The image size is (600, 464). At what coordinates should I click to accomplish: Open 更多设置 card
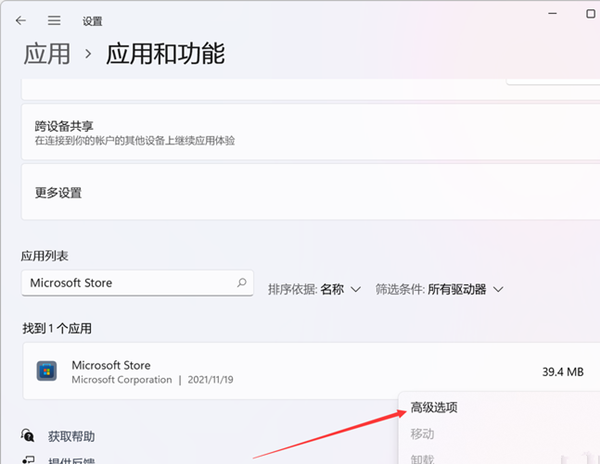(310, 192)
